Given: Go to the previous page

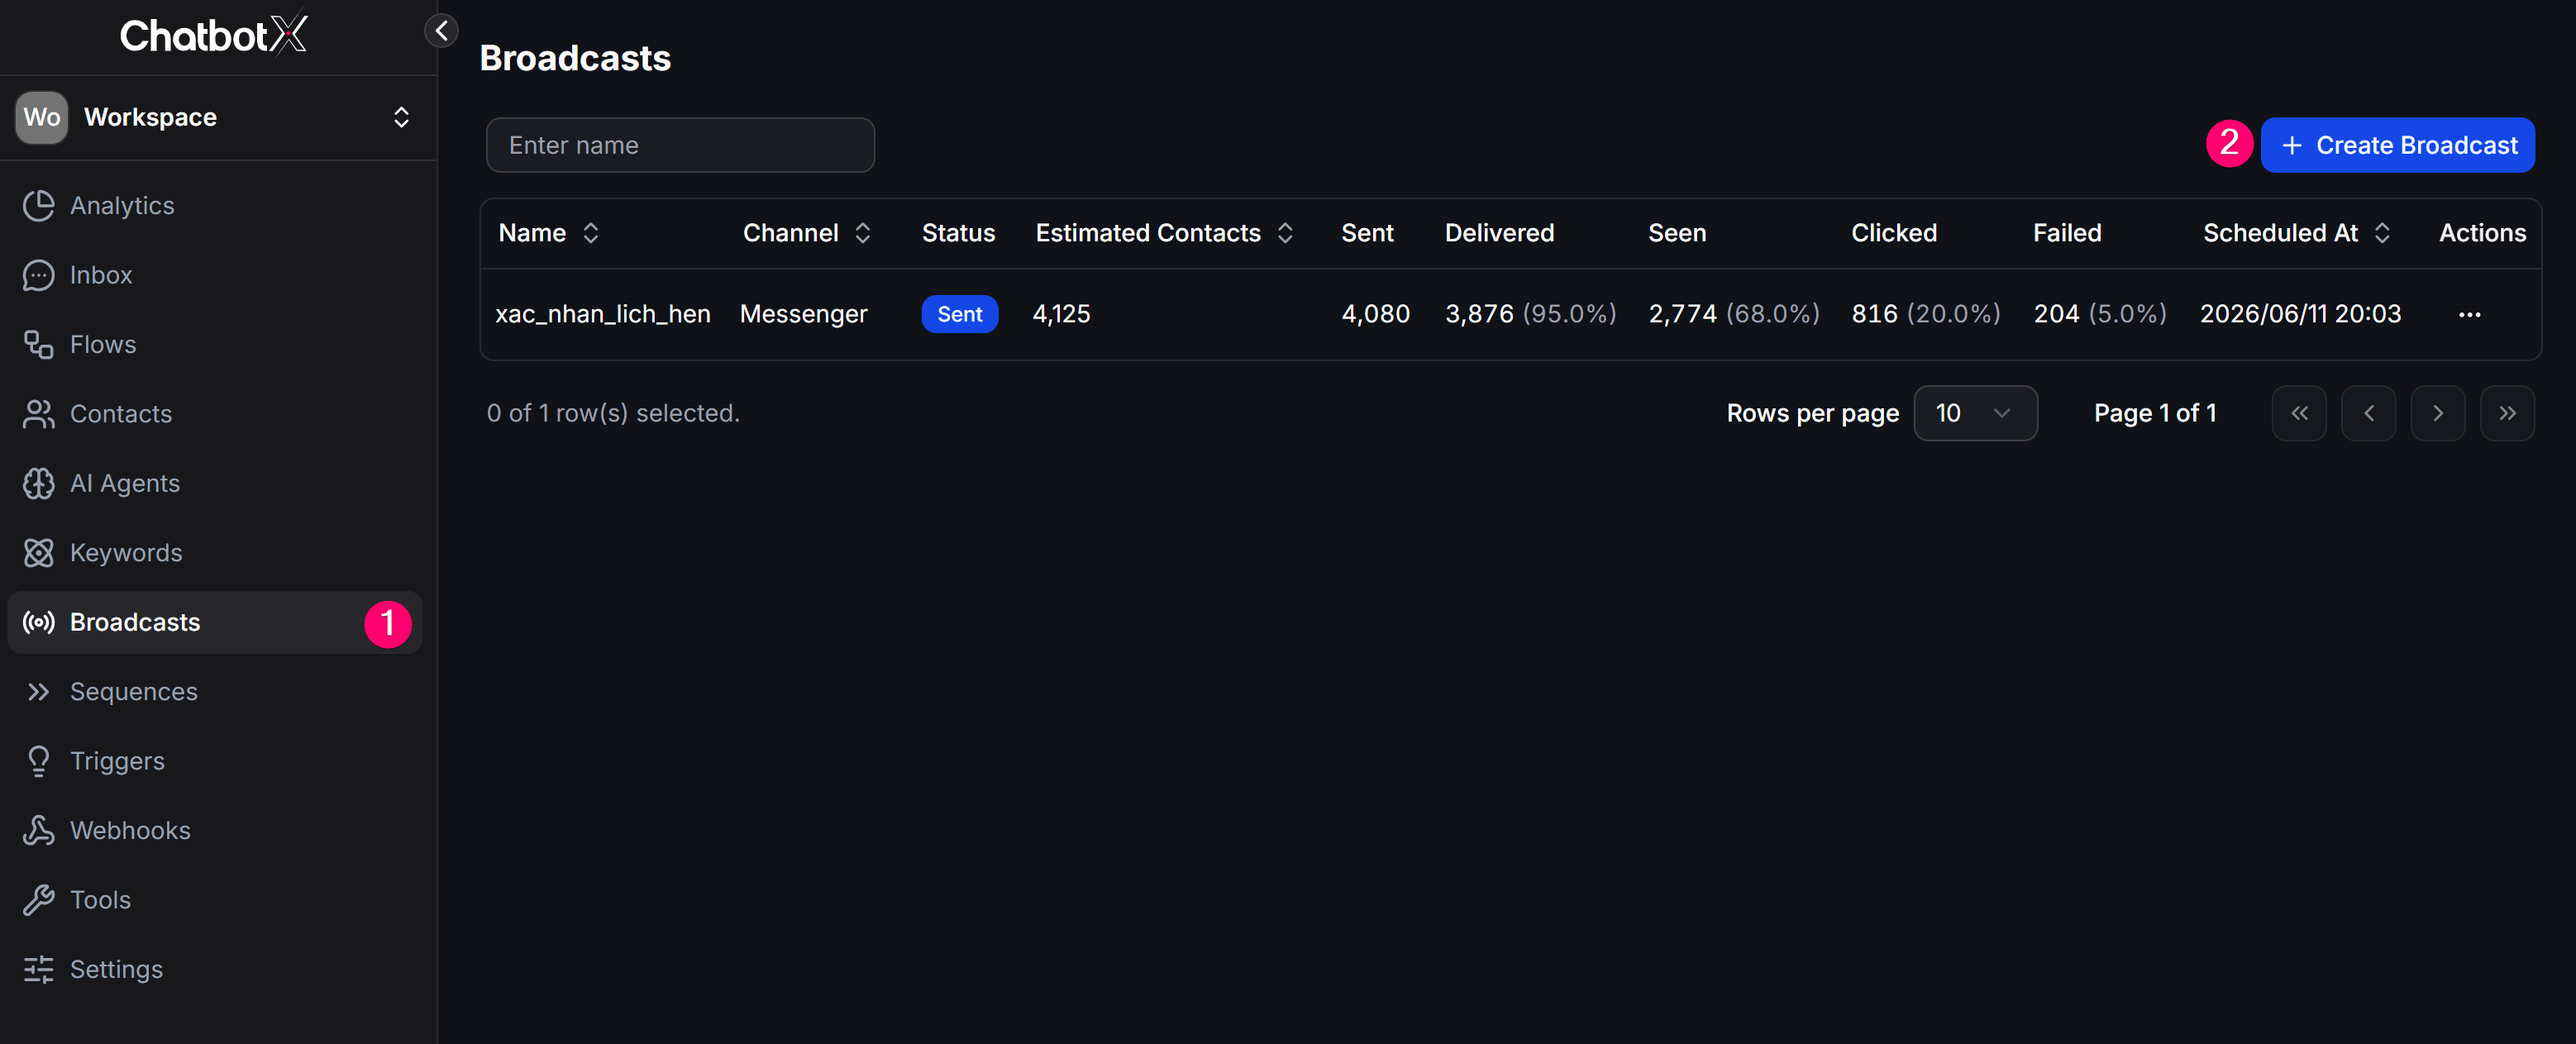Looking at the screenshot, I should point(2368,413).
